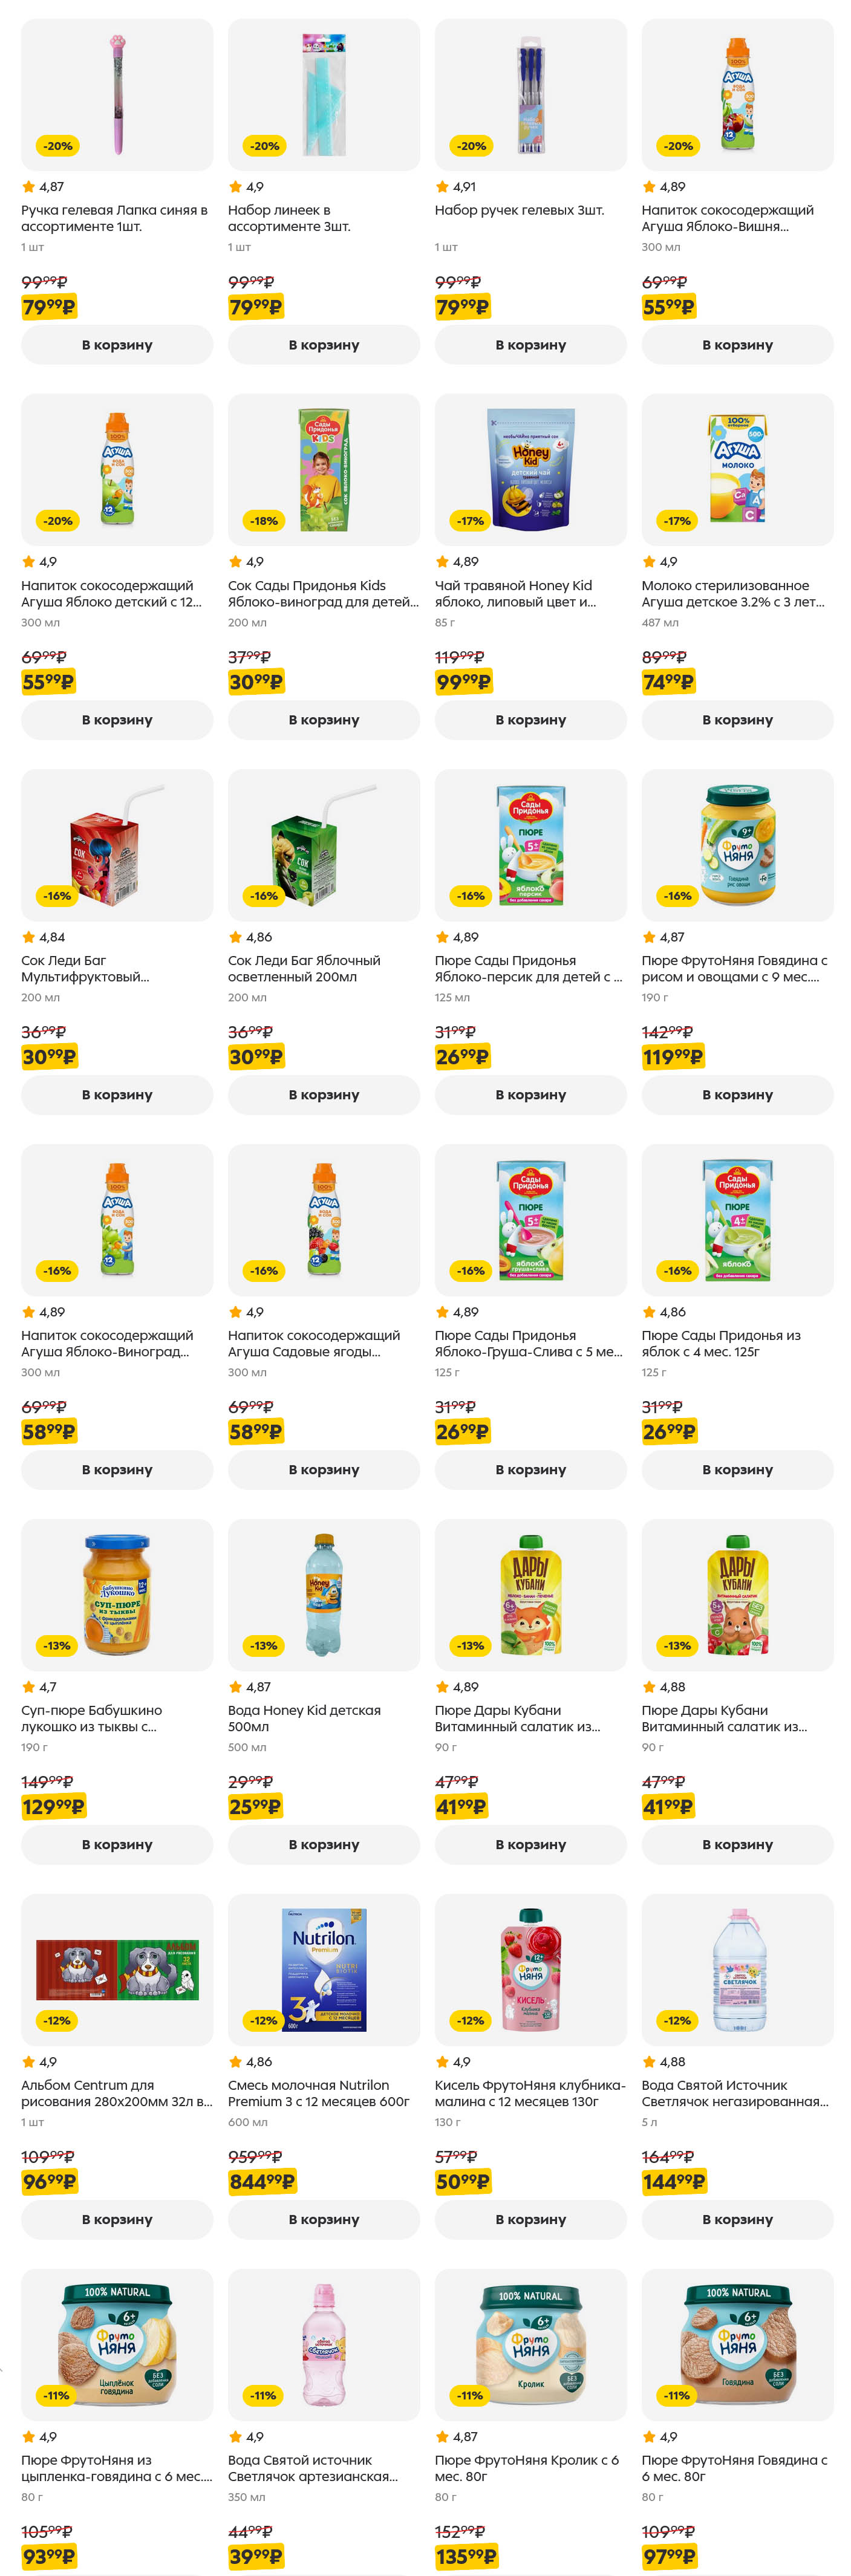Click 'В корзину' for Honey Kid herbal tea

530,720
